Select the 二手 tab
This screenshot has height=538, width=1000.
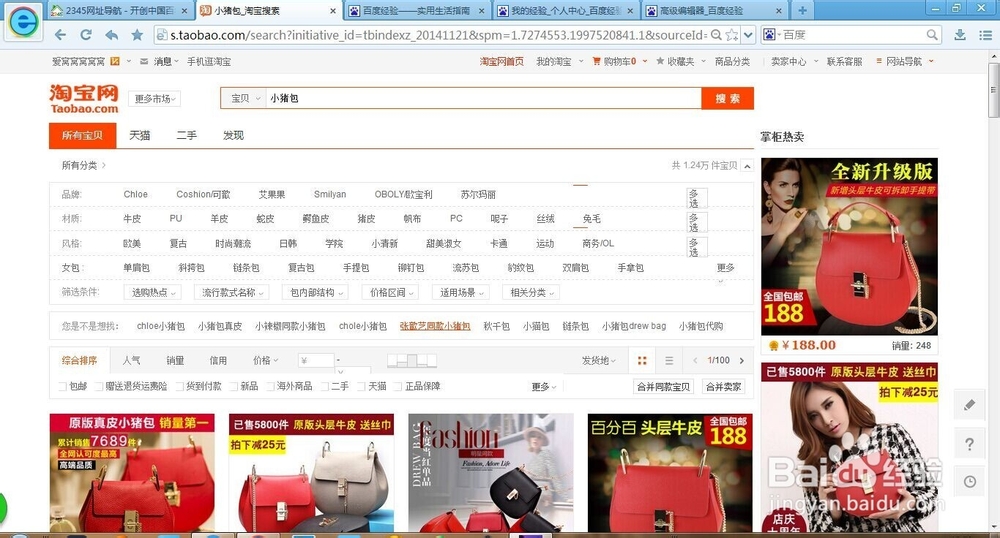pos(186,135)
